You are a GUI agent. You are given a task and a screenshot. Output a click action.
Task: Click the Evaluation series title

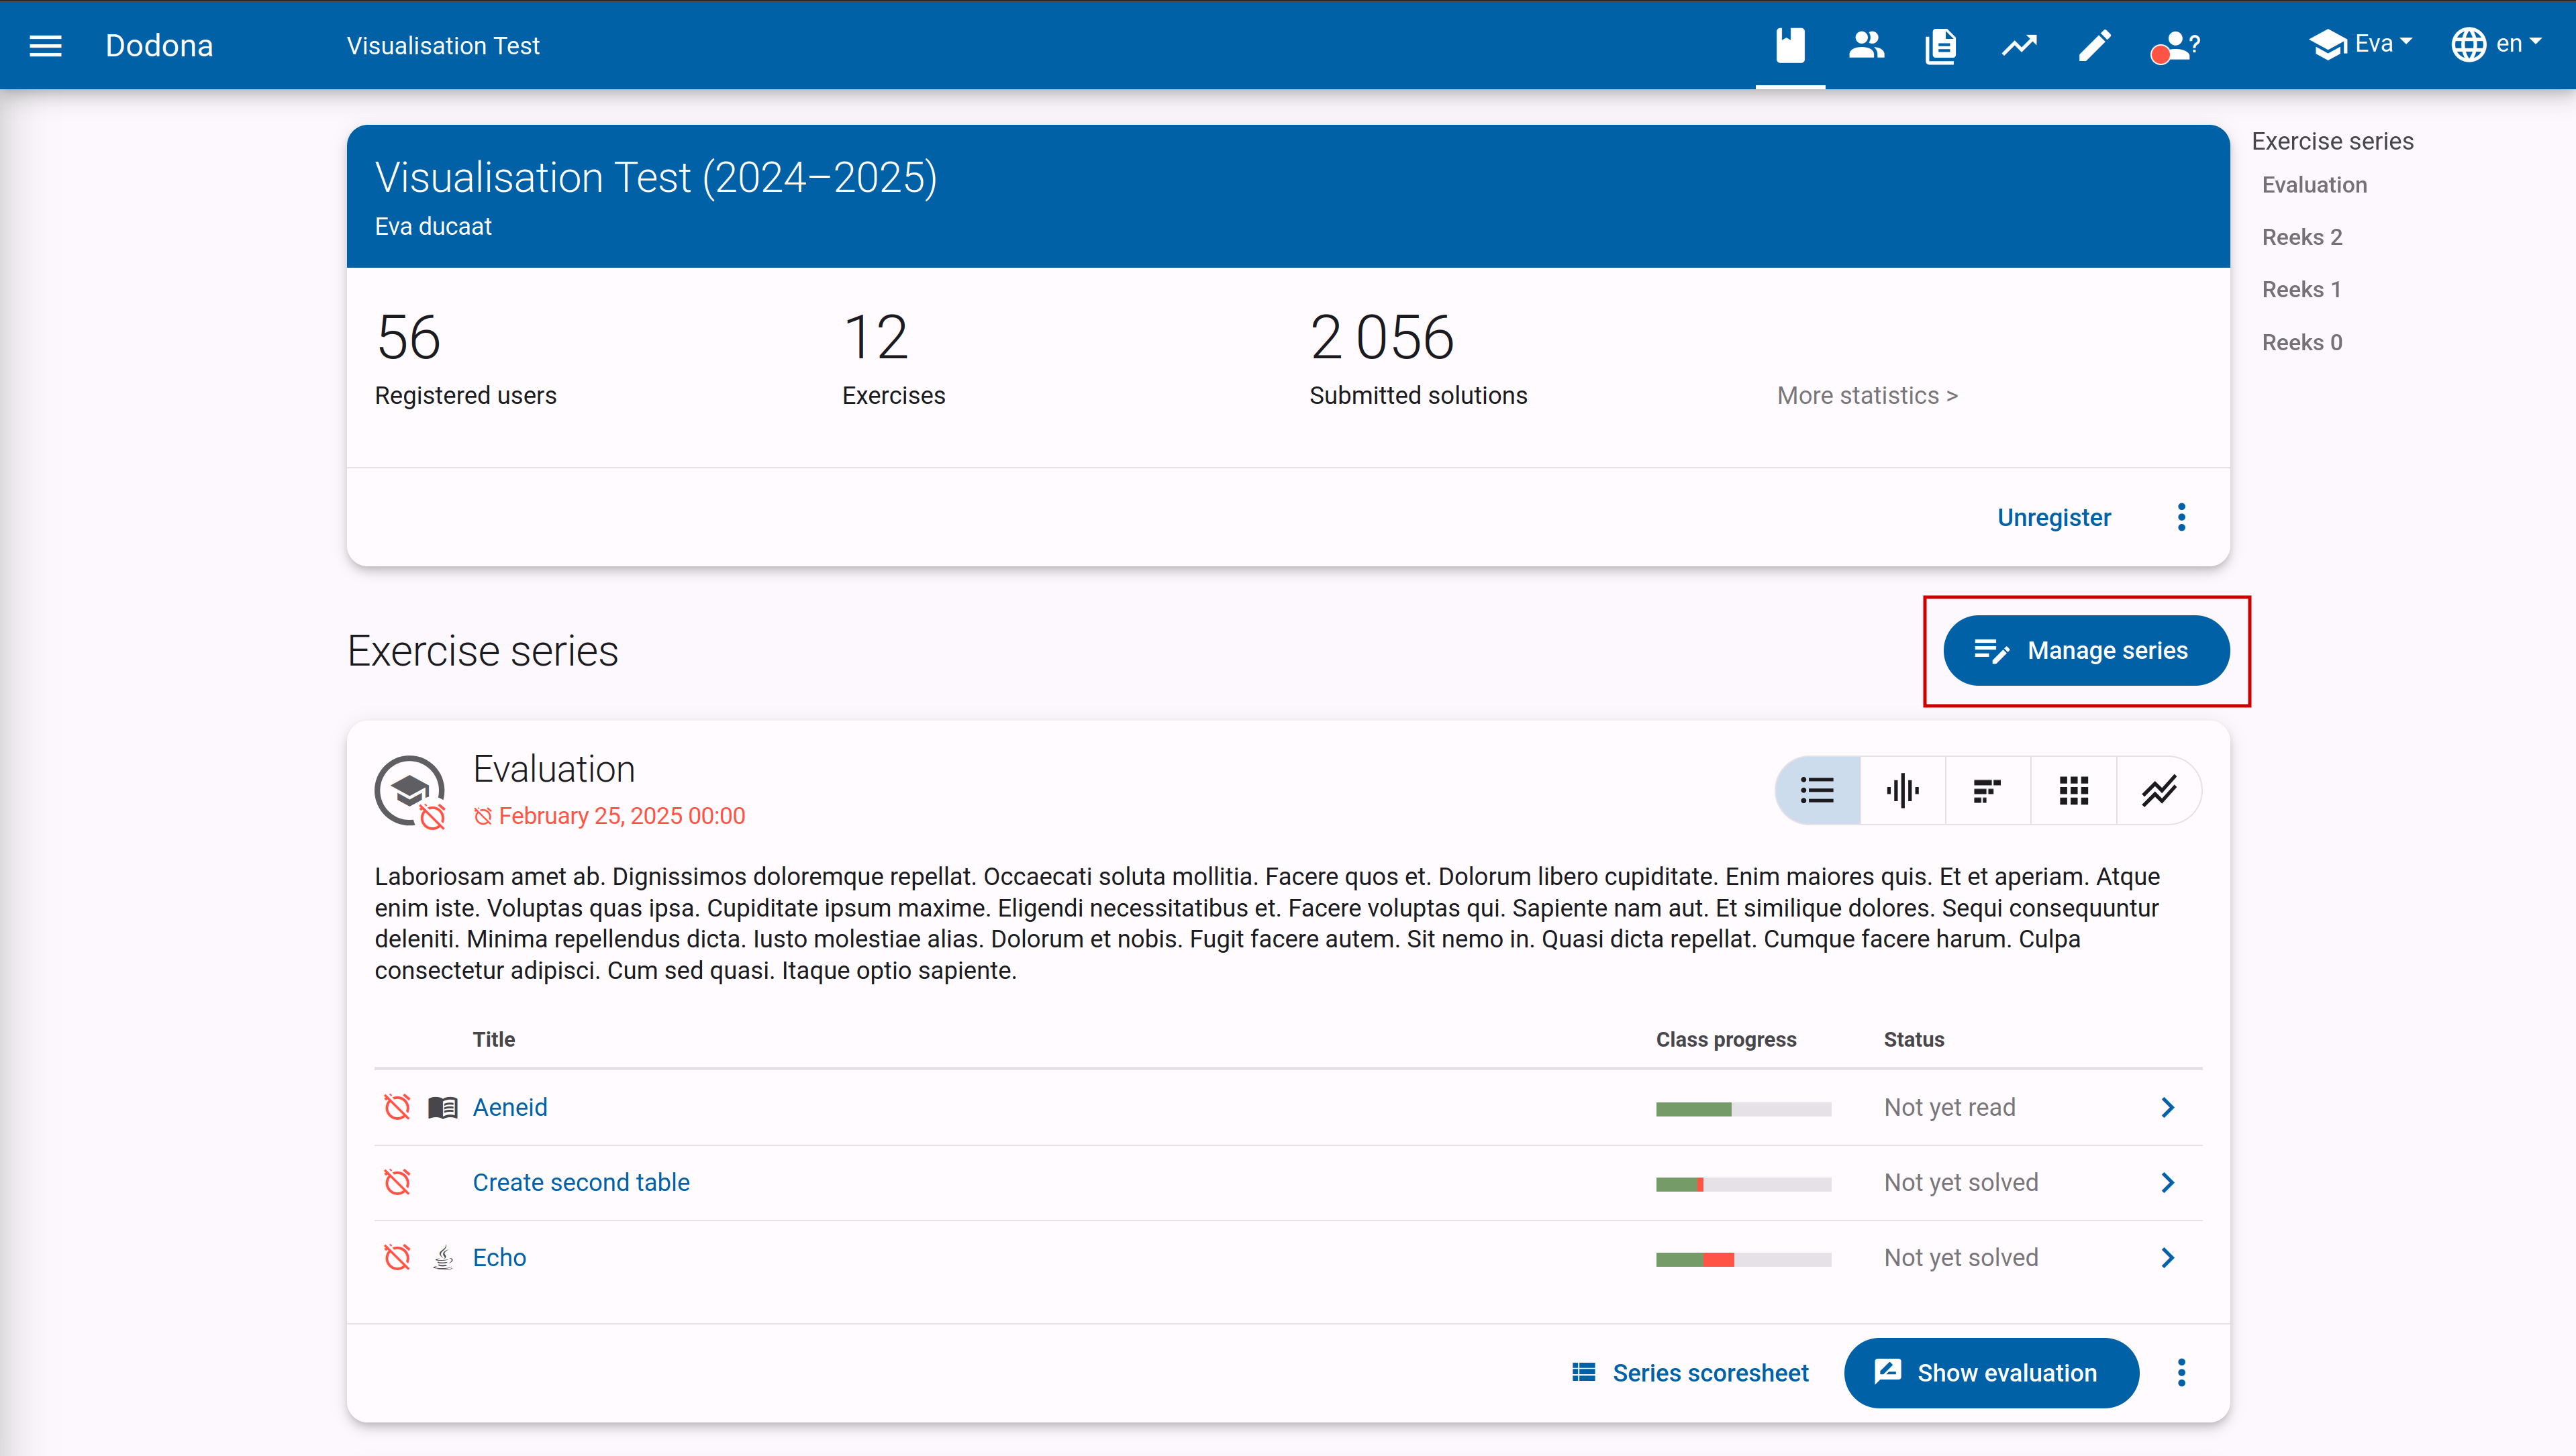click(554, 769)
